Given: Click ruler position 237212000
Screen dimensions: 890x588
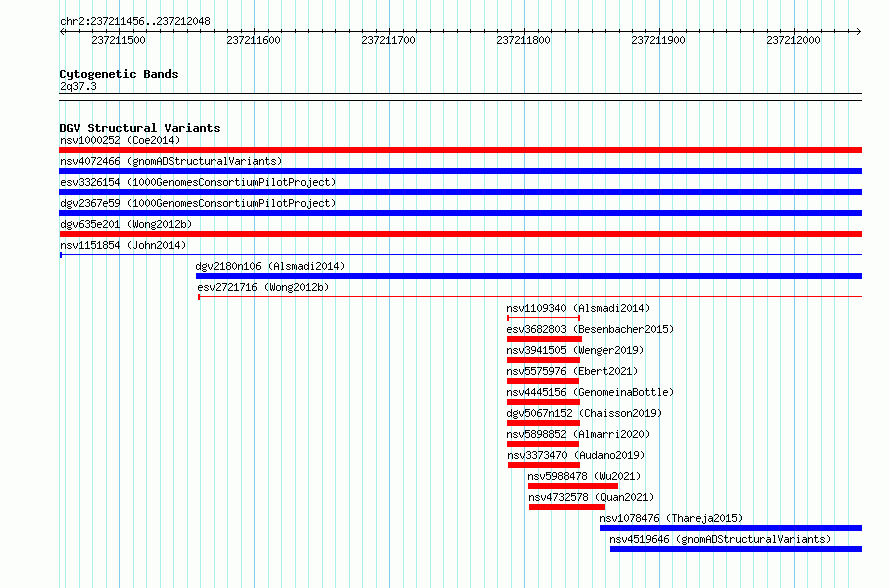Looking at the screenshot, I should (x=794, y=40).
